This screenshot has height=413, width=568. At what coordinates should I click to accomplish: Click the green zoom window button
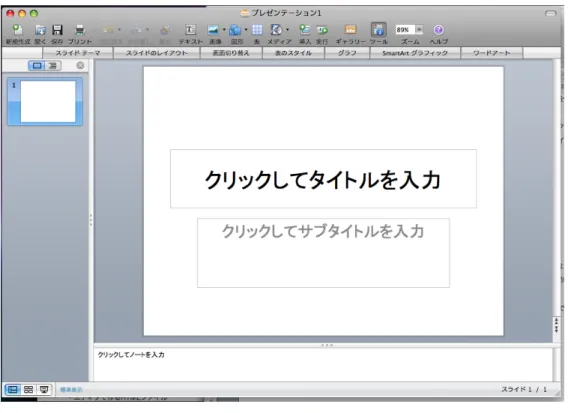coord(34,13)
